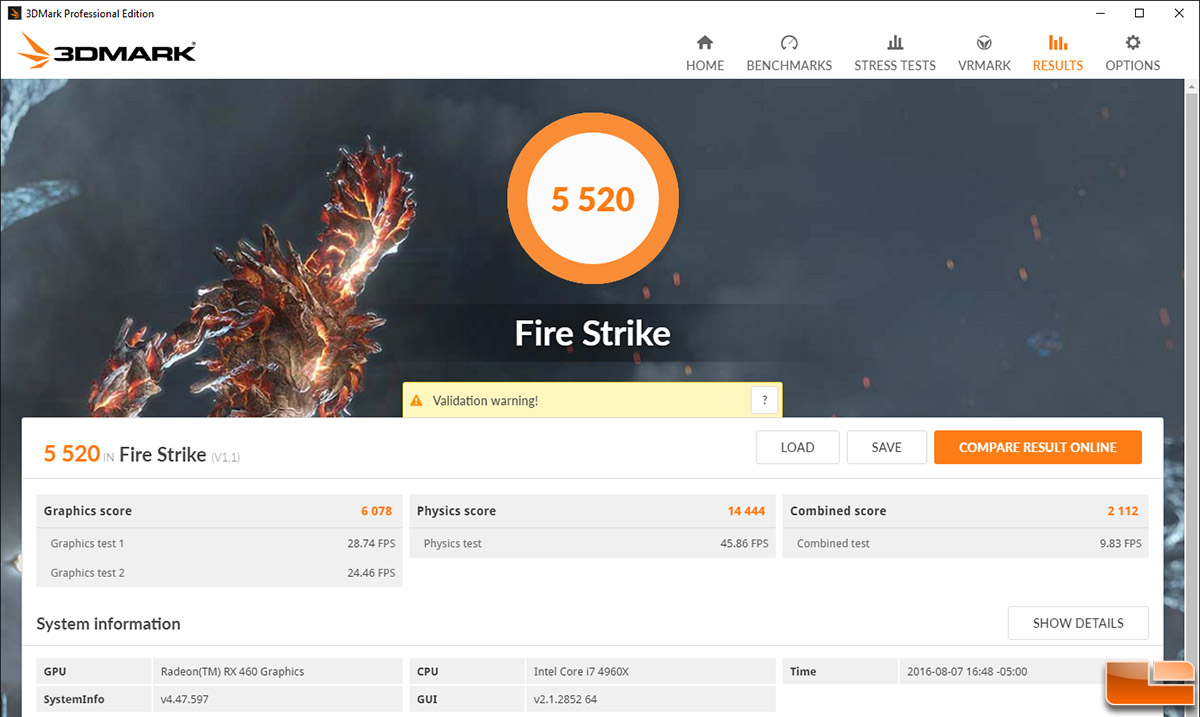Viewport: 1200px width, 717px height.
Task: Select the Radeon RX 460 Graphics GPU entry
Action: click(x=232, y=672)
